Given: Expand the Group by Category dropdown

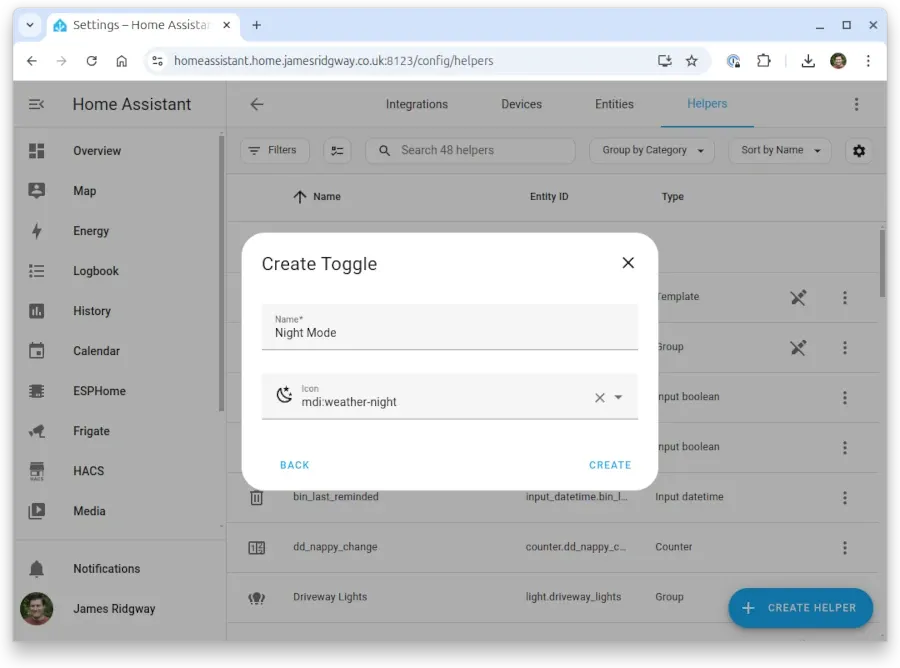Looking at the screenshot, I should point(651,150).
